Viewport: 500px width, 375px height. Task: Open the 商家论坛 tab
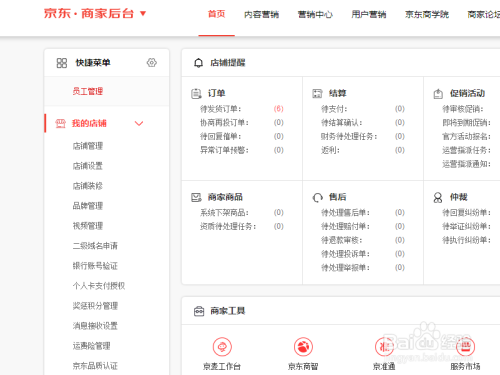pyautogui.click(x=484, y=14)
